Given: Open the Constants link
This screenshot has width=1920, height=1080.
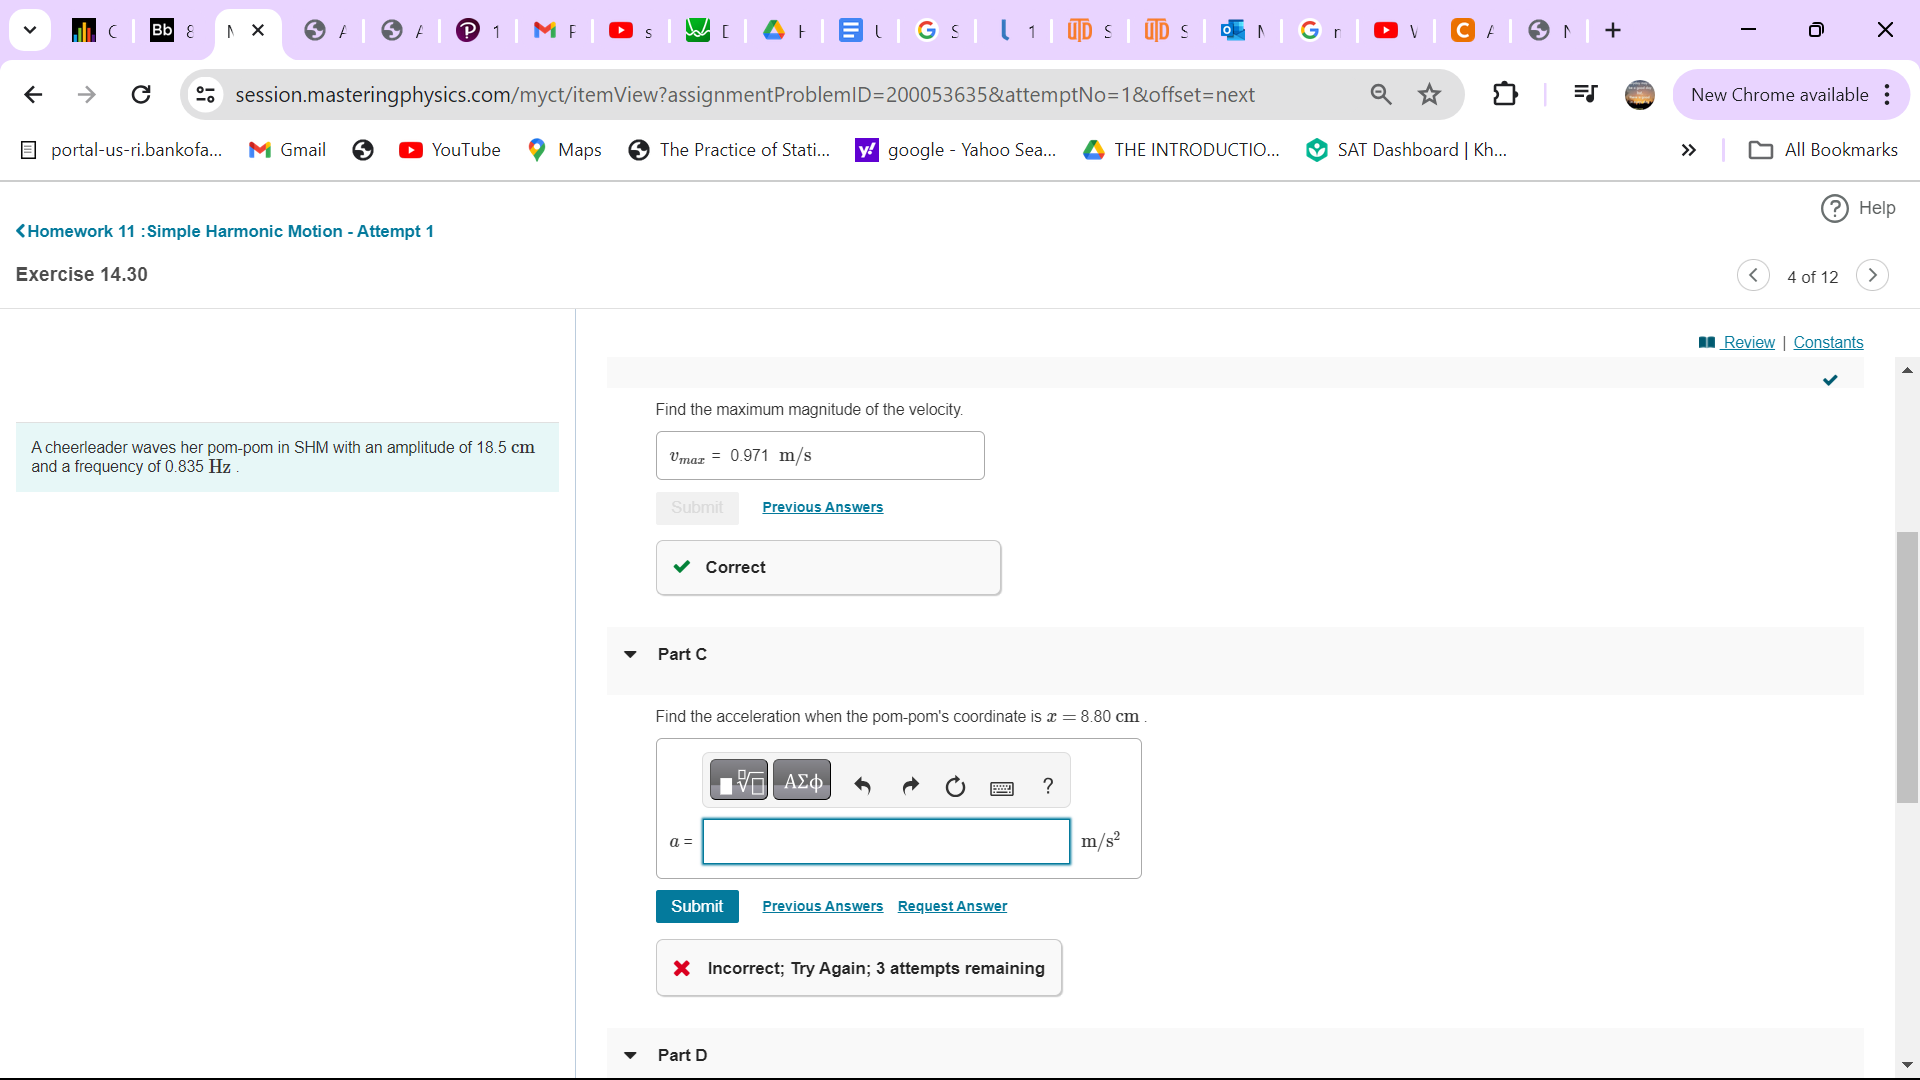Looking at the screenshot, I should (x=1827, y=342).
